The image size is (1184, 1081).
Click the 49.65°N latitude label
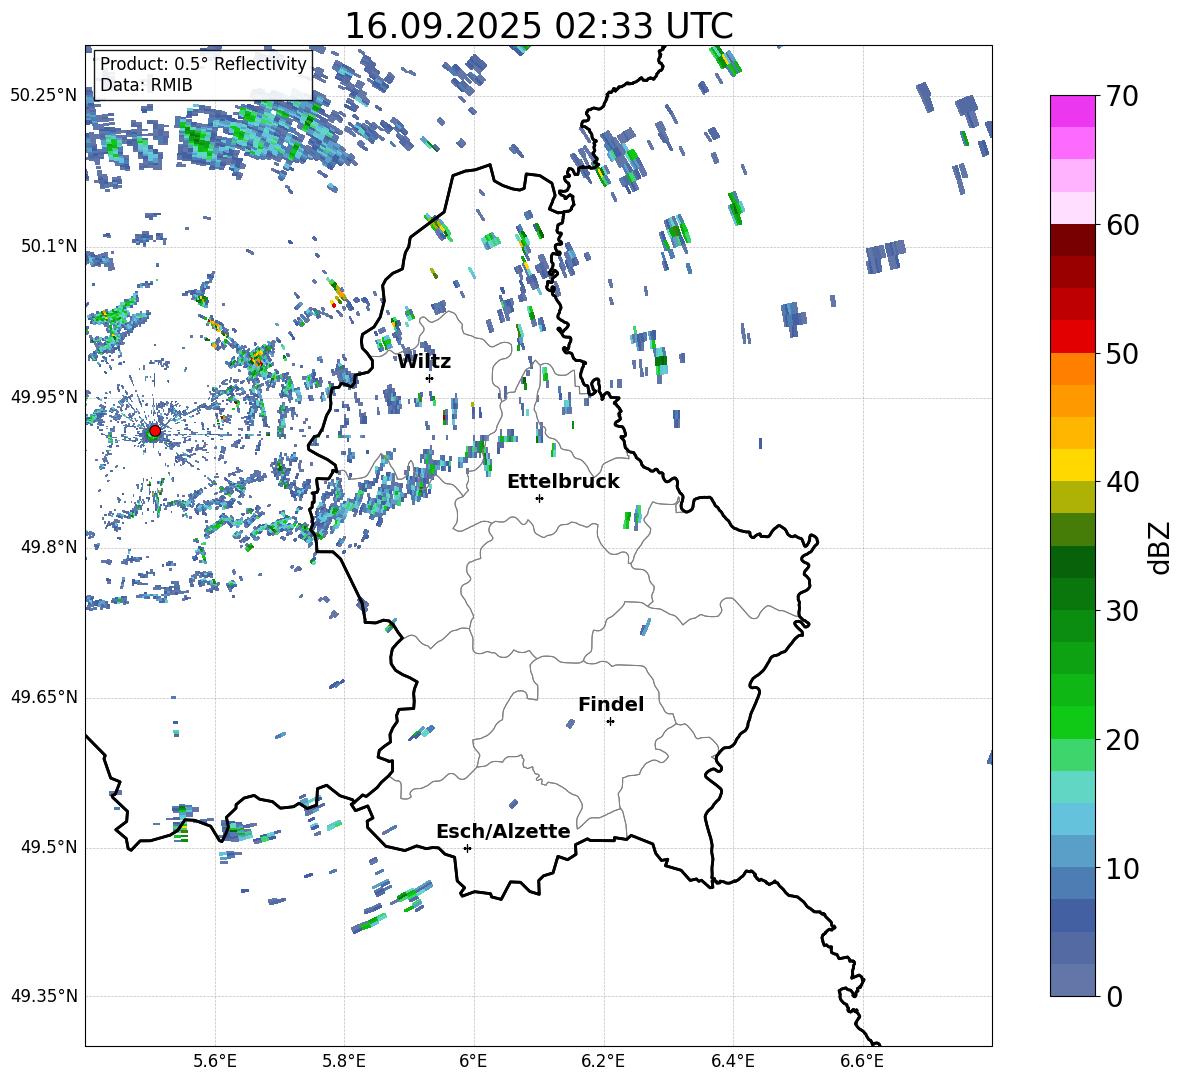[x=44, y=697]
